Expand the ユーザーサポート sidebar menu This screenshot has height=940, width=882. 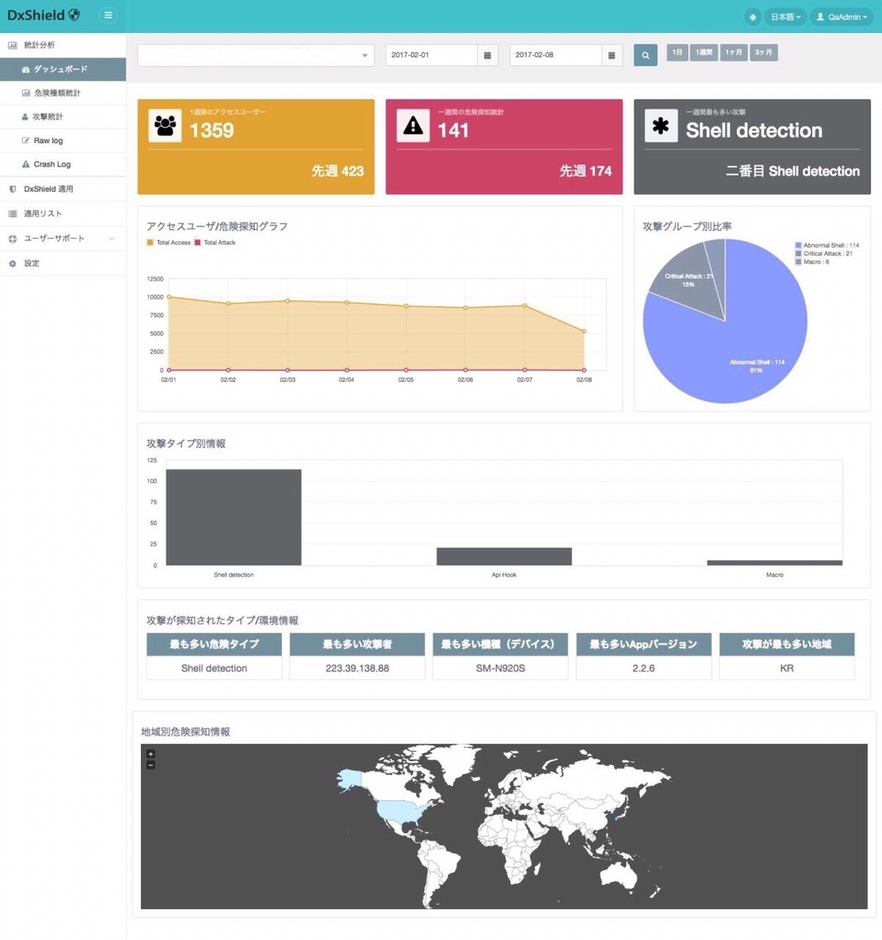tap(62, 239)
